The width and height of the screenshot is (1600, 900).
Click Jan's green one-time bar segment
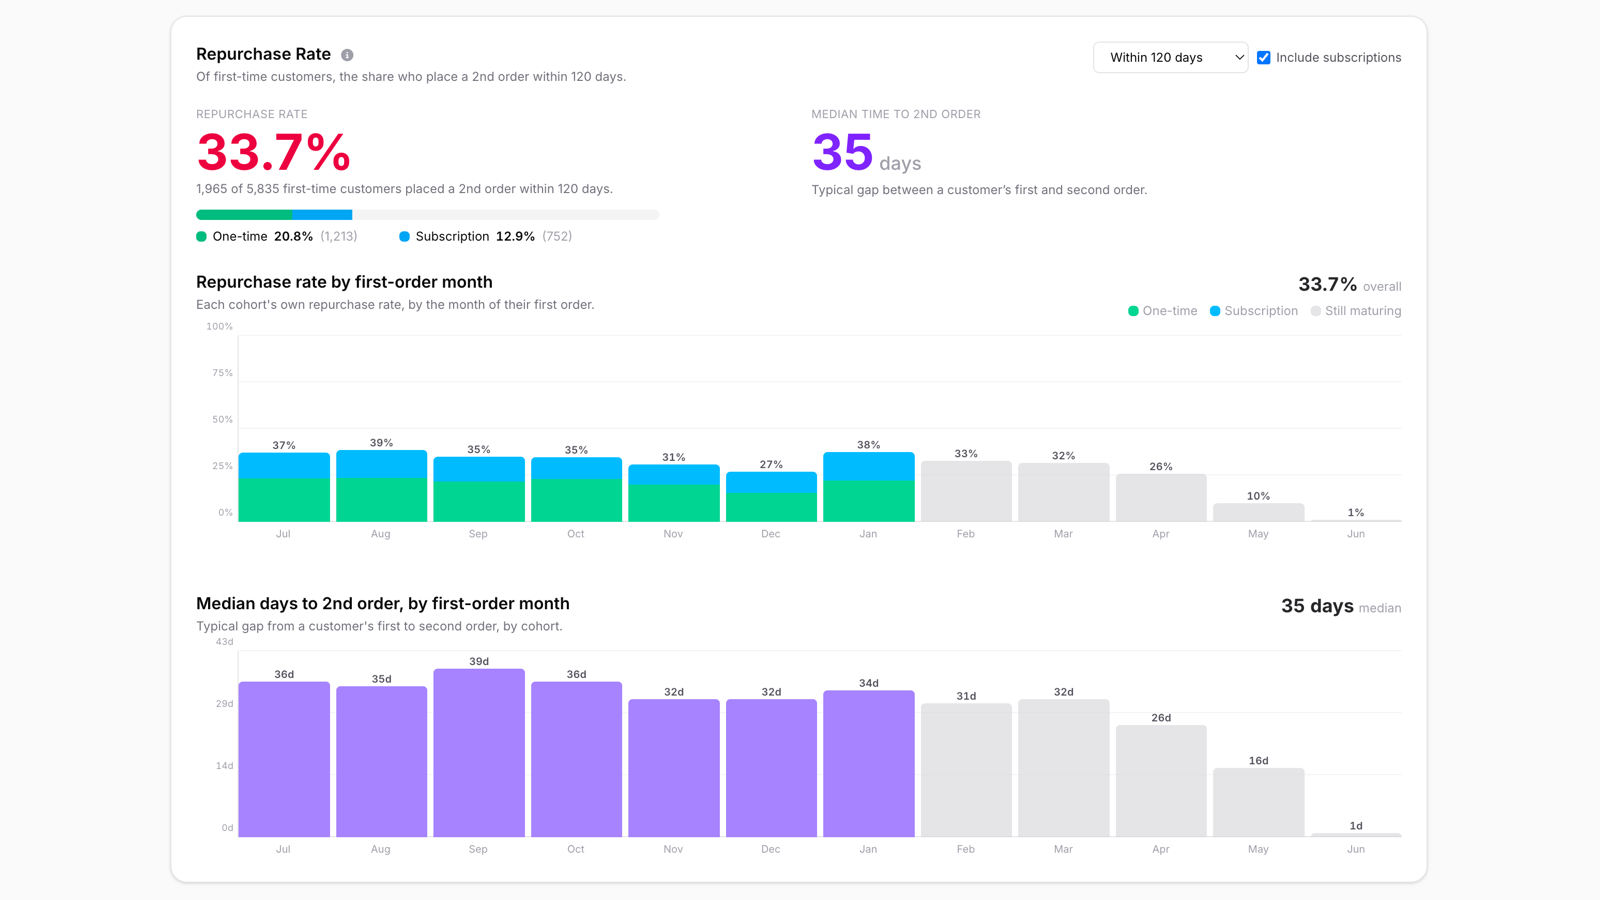[869, 502]
